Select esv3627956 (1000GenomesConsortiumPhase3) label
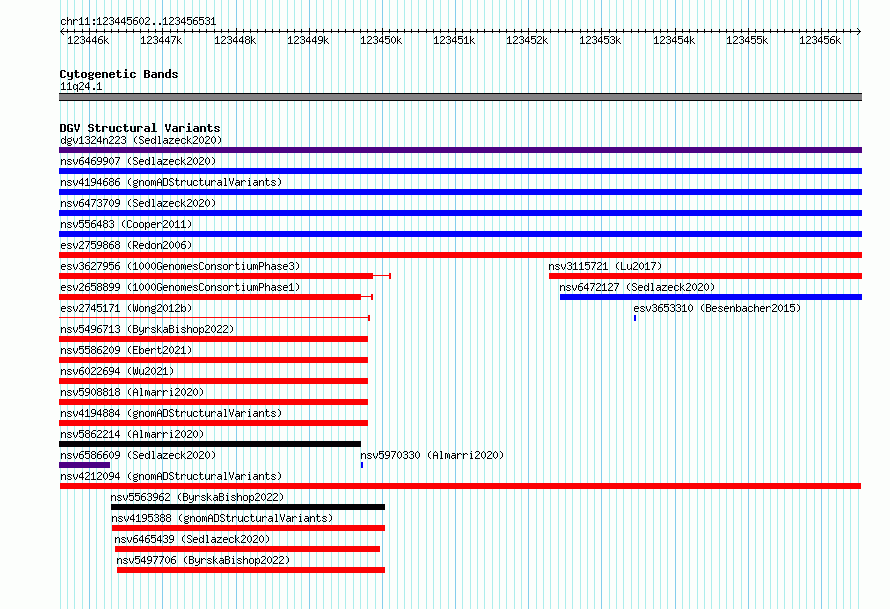Viewport: 890px width, 609px height. (180, 266)
